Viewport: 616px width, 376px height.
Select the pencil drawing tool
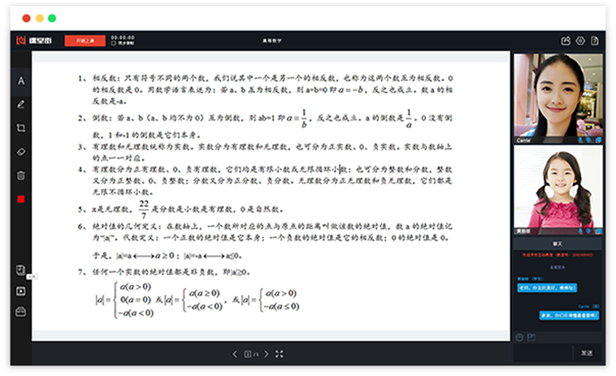pyautogui.click(x=21, y=104)
